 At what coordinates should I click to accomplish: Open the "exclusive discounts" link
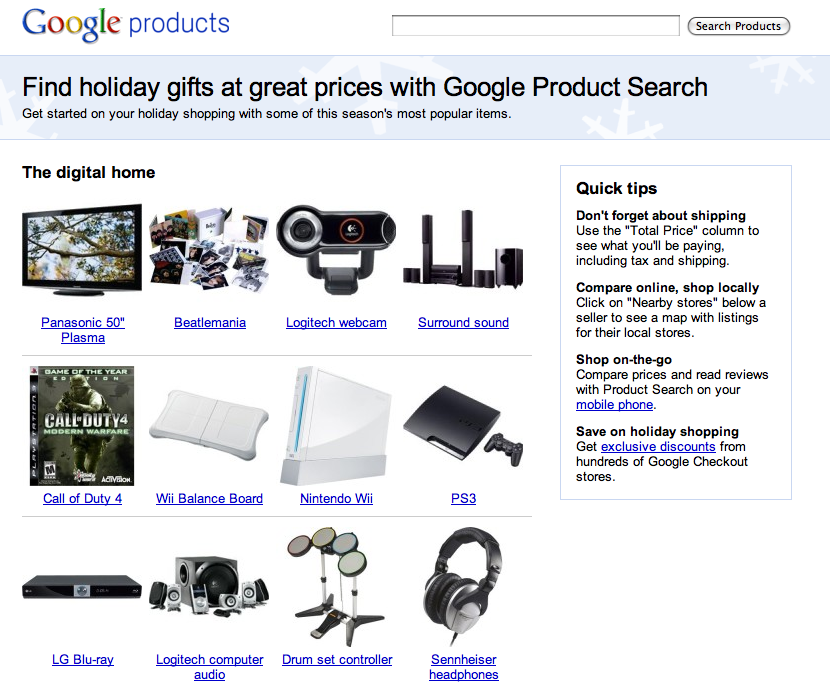click(658, 447)
